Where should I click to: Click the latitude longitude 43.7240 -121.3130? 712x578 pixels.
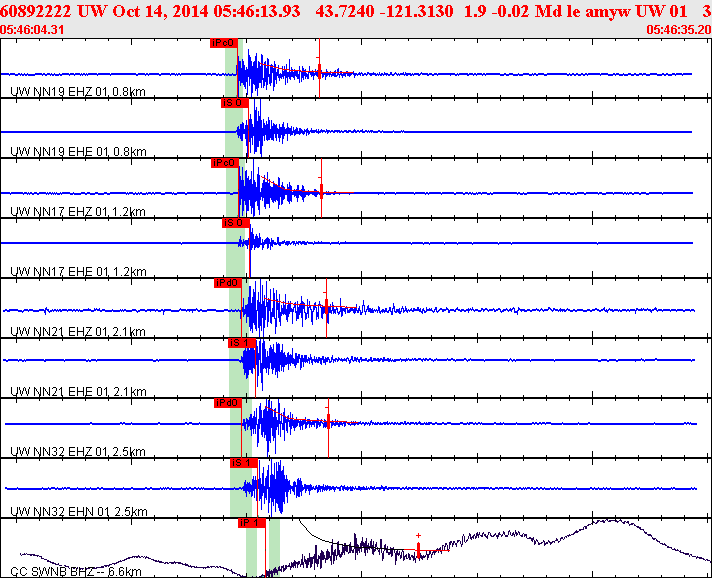point(384,11)
